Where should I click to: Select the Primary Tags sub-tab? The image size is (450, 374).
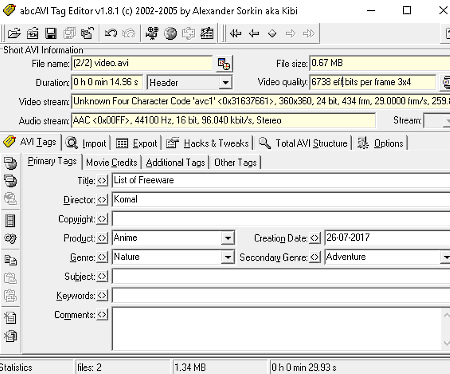click(x=52, y=161)
